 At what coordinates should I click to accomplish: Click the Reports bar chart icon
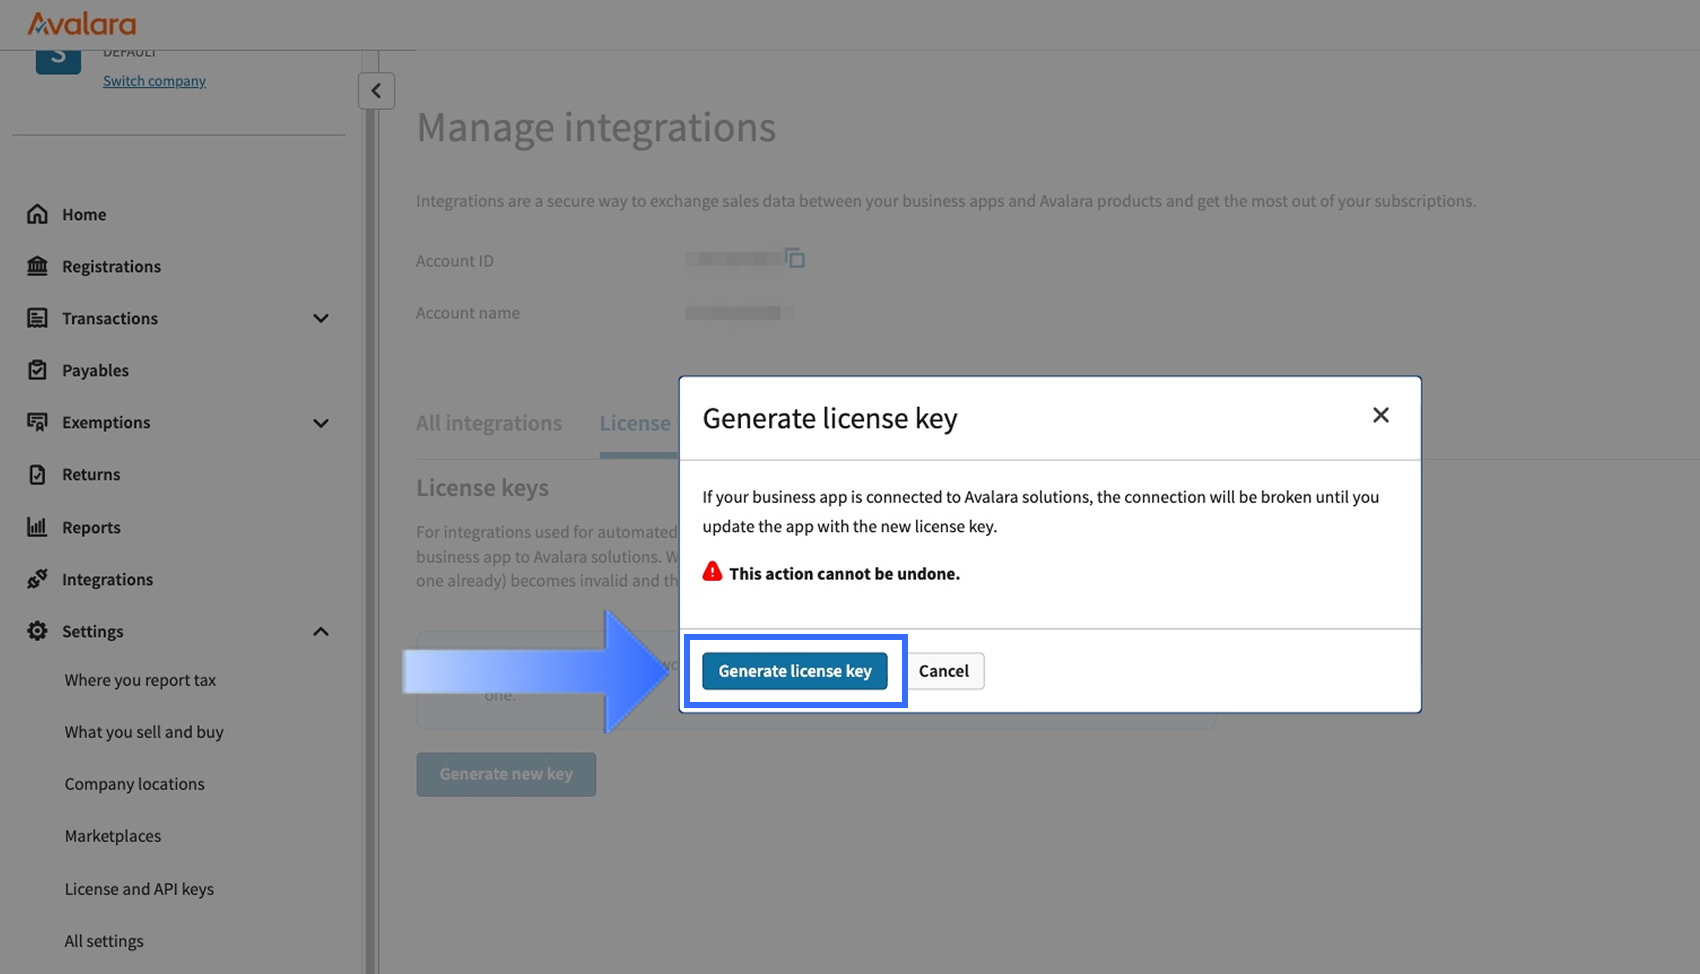click(37, 527)
